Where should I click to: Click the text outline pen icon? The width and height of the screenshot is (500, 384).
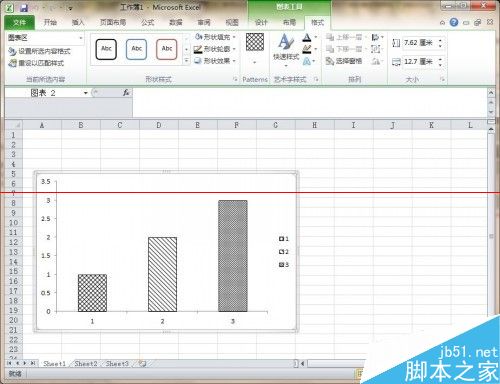pos(307,49)
